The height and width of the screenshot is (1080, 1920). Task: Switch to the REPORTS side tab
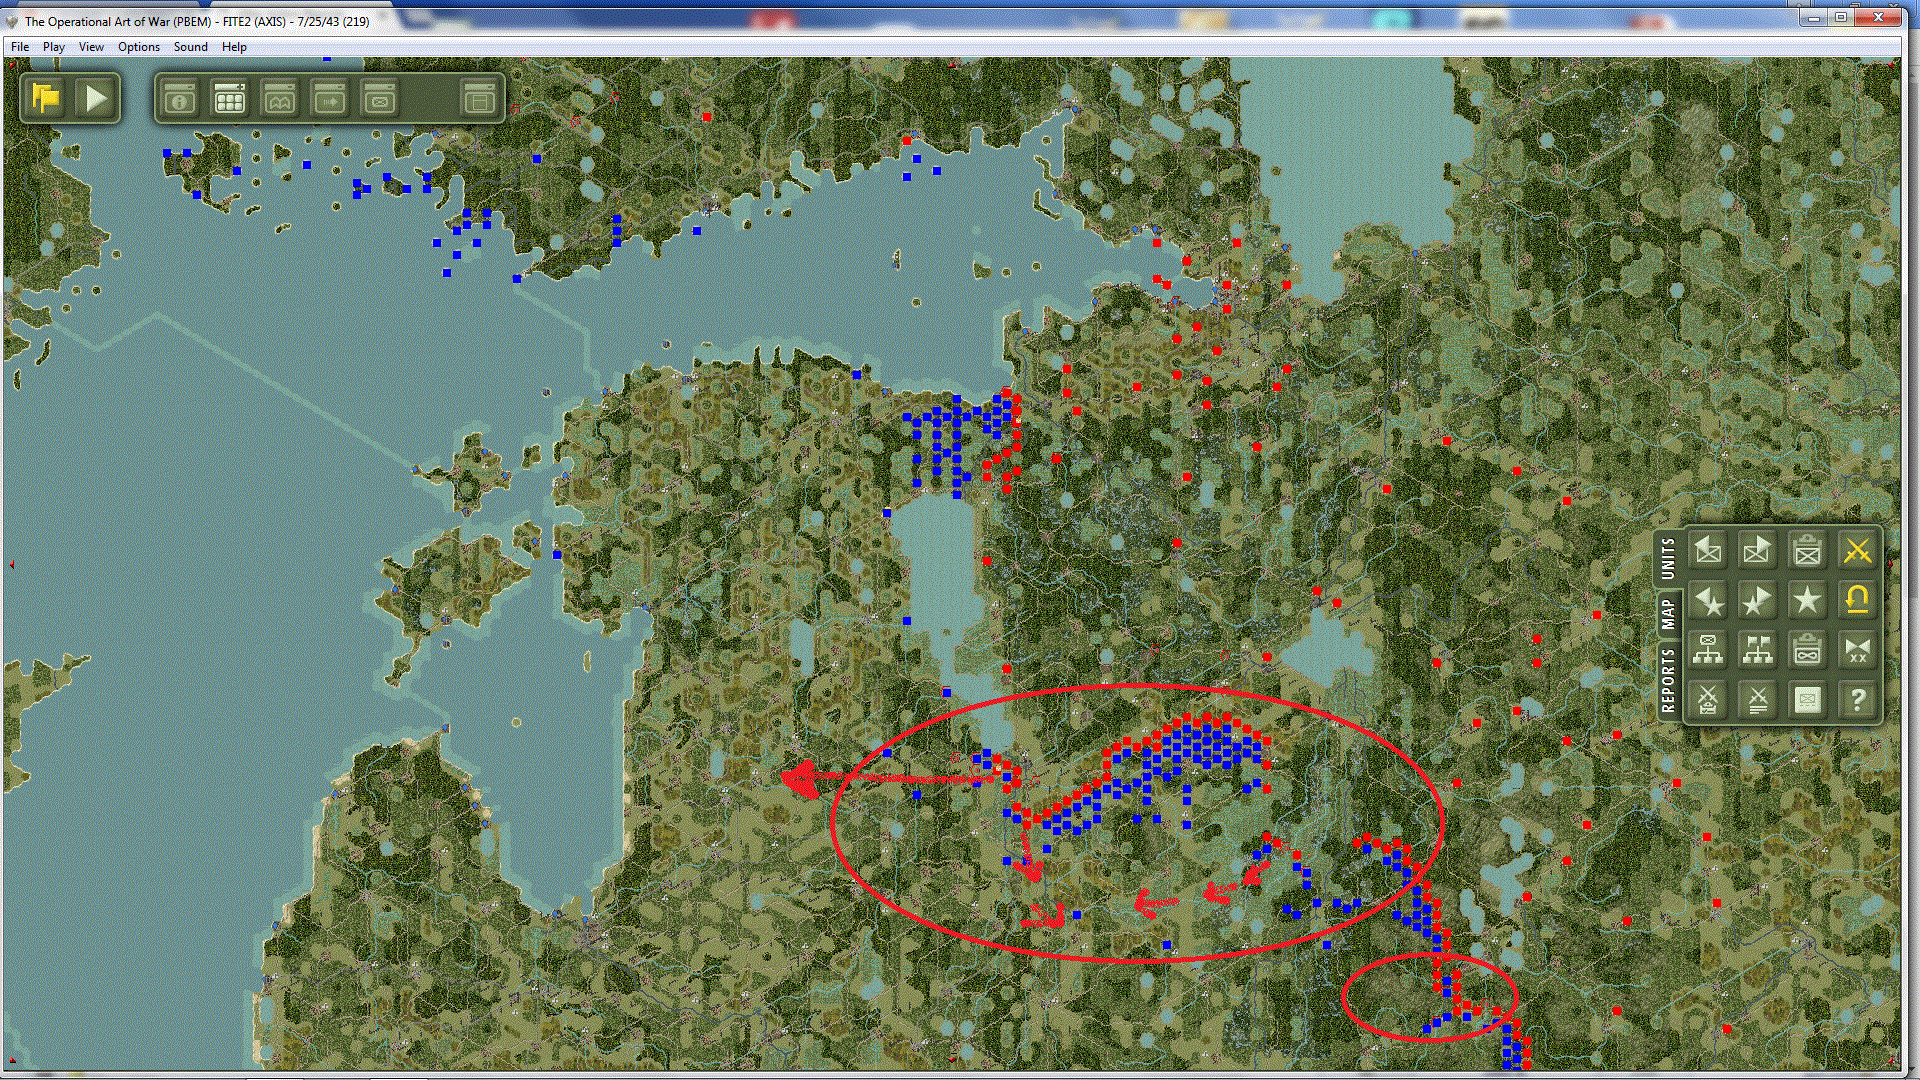[x=1667, y=680]
